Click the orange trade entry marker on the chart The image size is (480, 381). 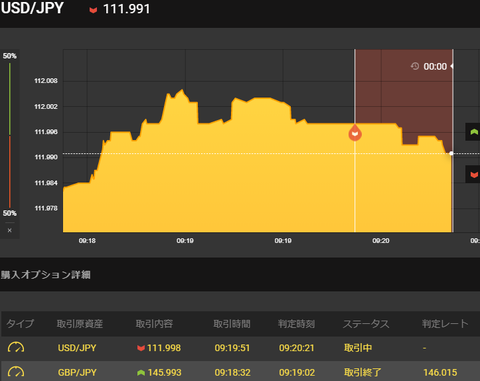pos(355,133)
